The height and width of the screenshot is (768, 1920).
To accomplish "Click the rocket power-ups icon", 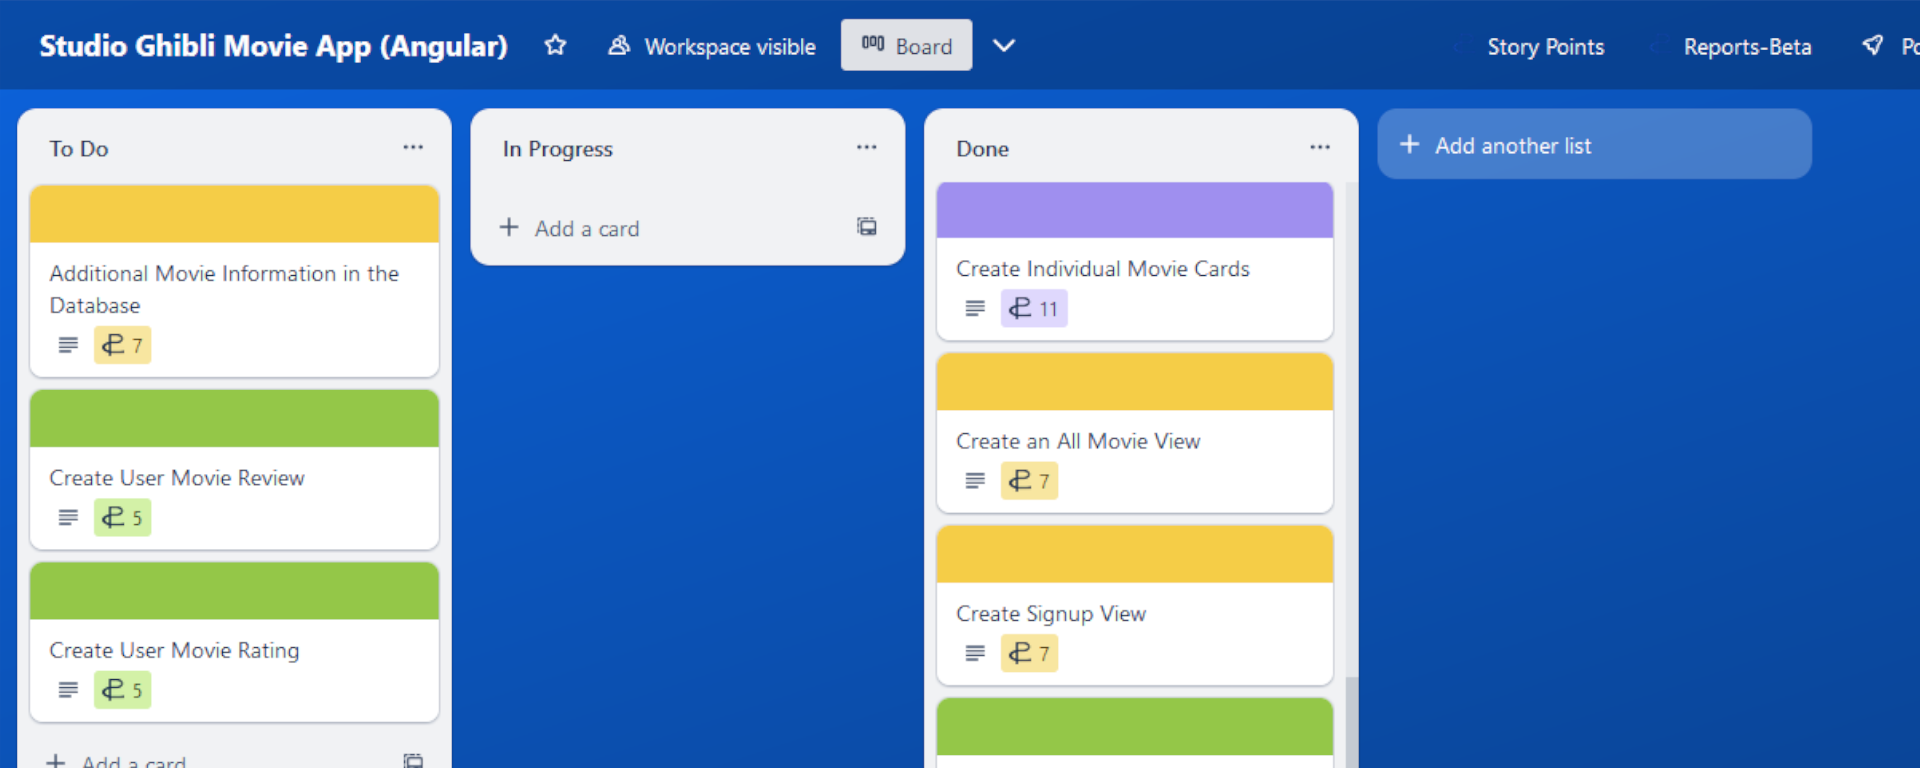I will pyautogui.click(x=1872, y=45).
